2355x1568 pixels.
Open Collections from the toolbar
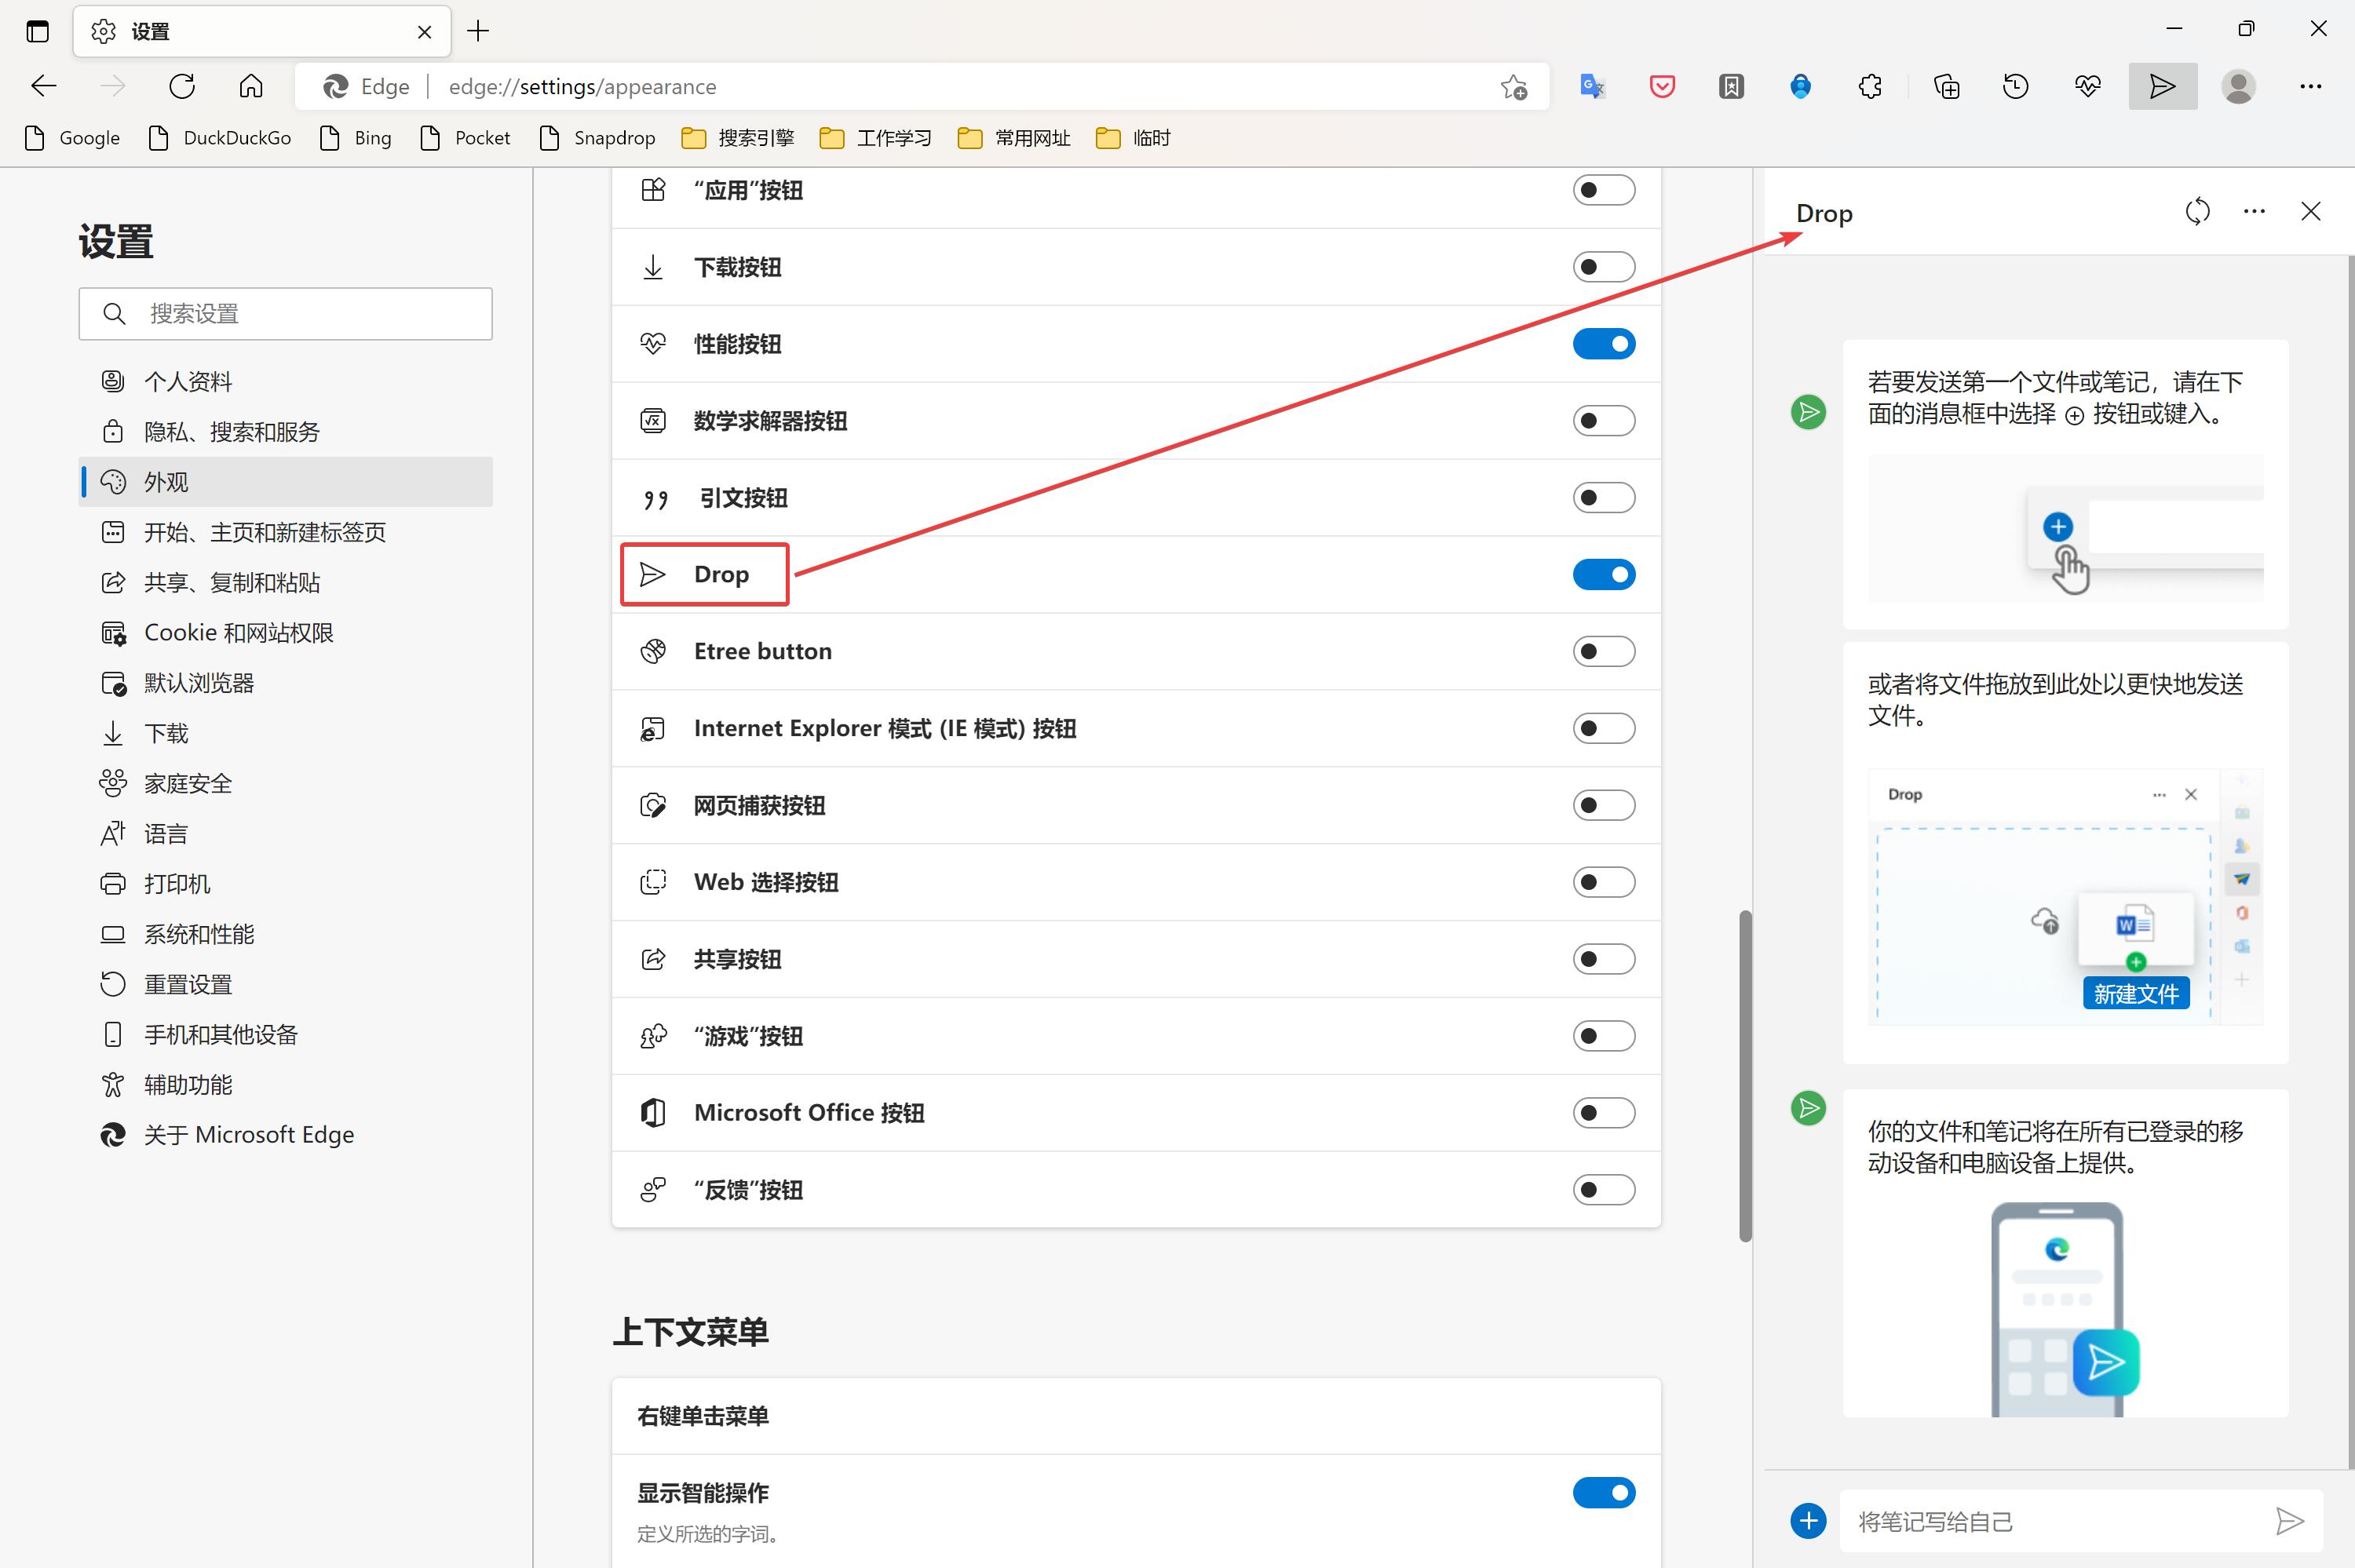coord(1946,87)
